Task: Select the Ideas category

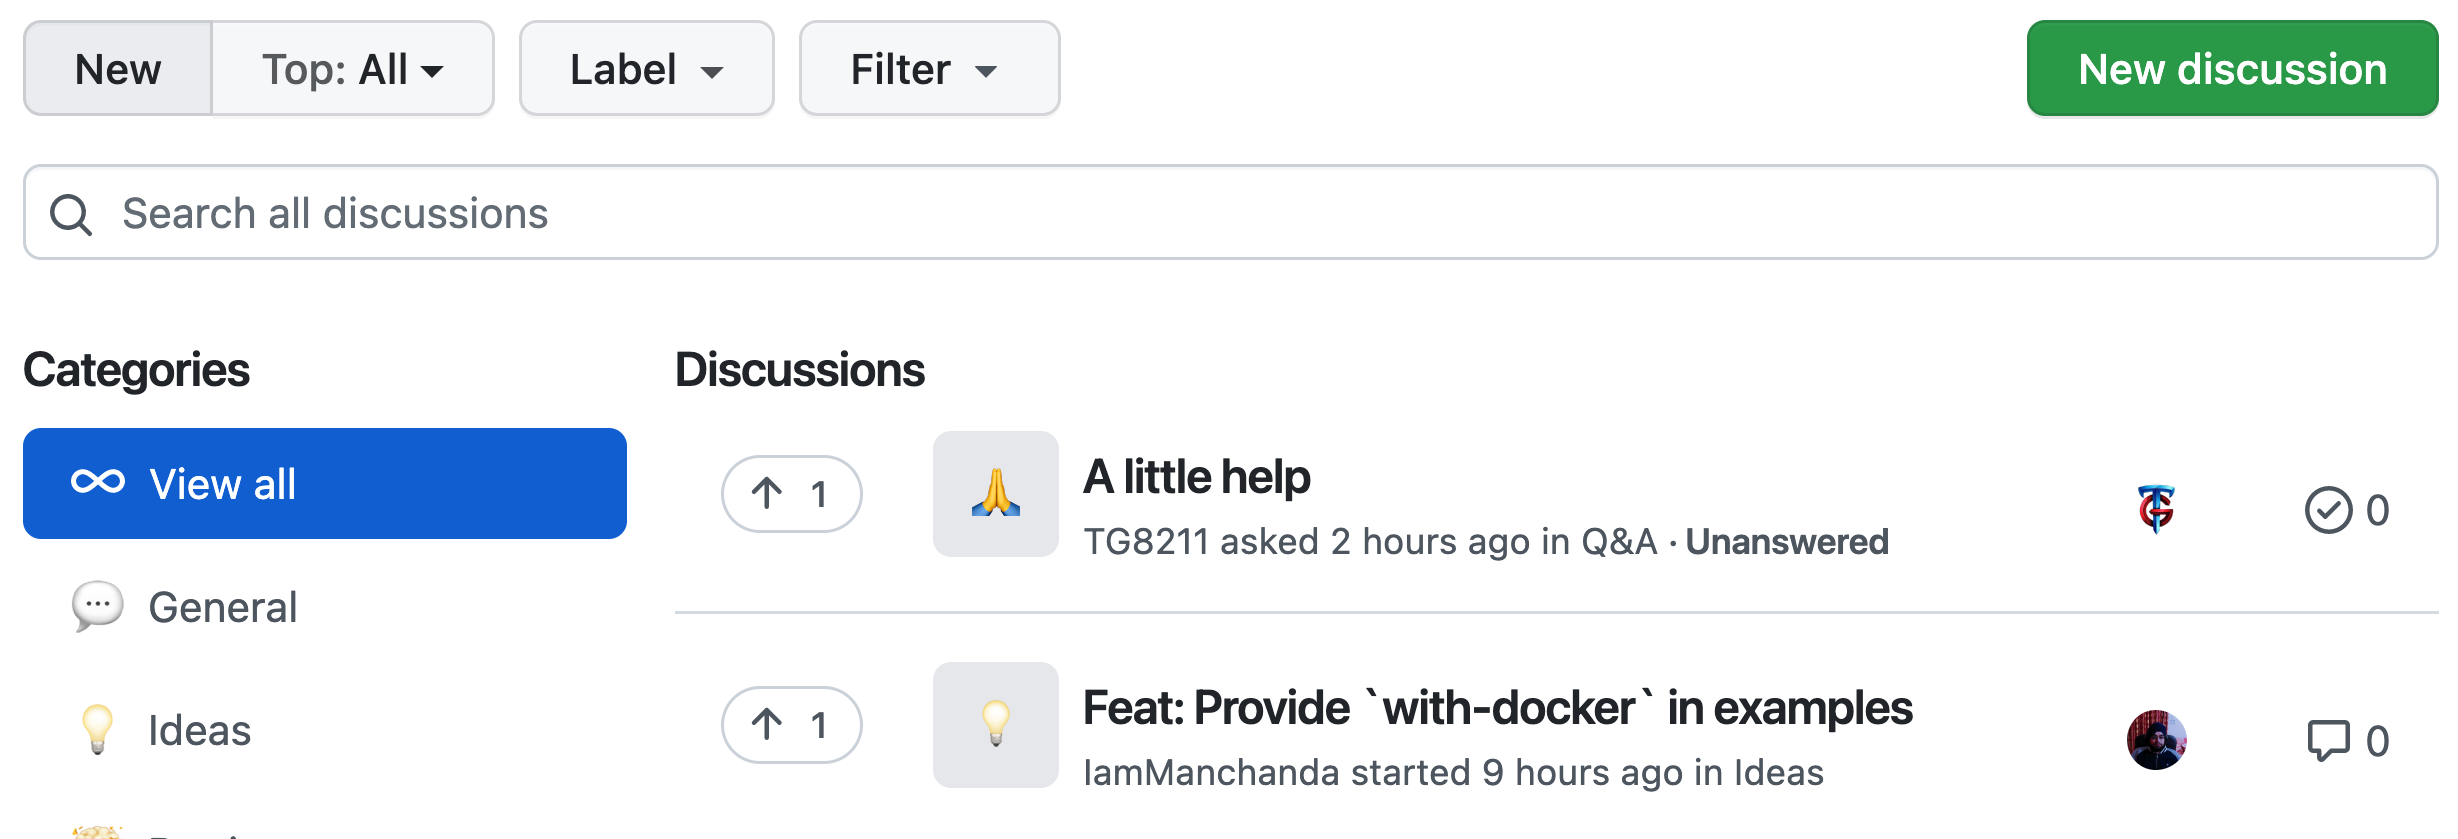Action: [199, 730]
